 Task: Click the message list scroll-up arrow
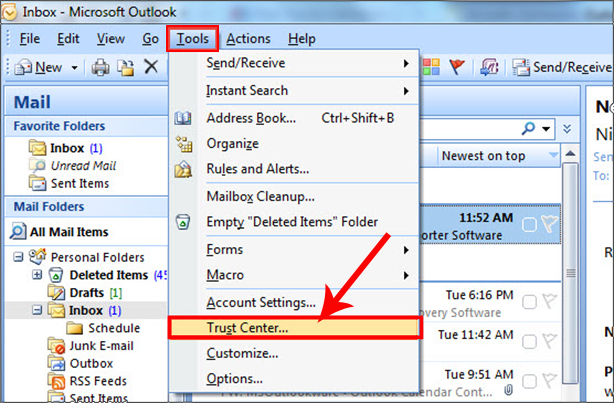570,154
